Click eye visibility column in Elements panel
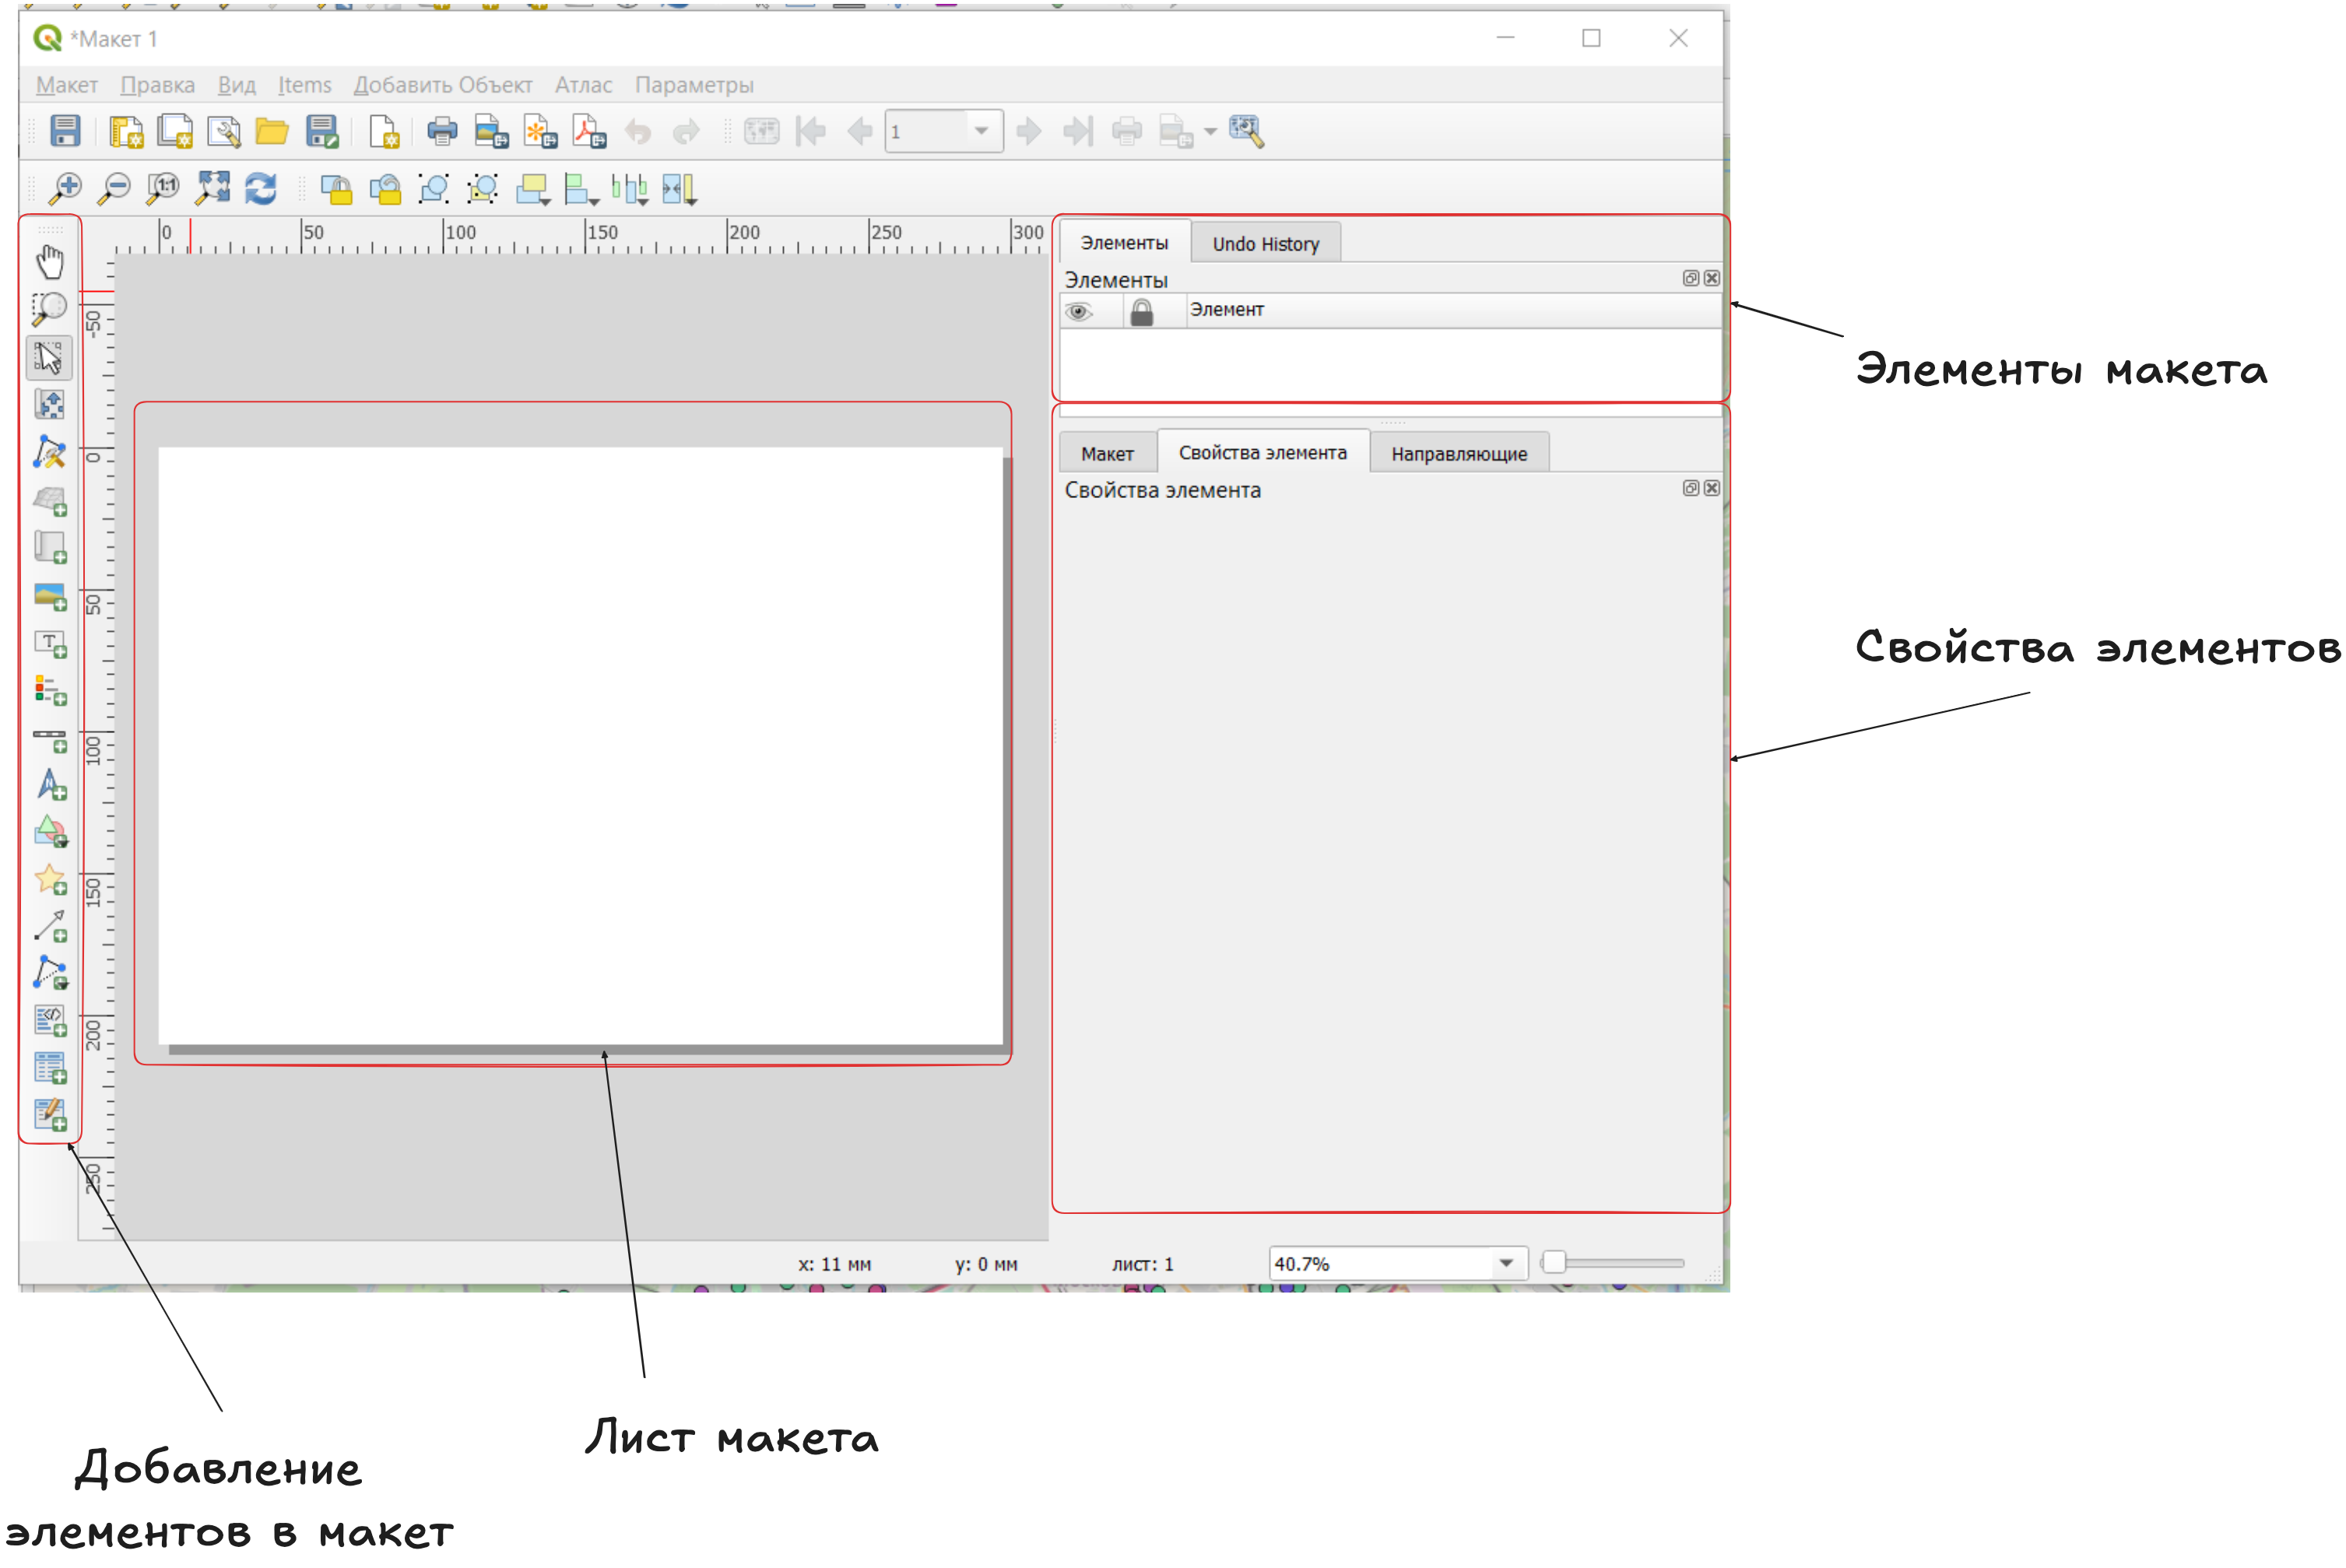The width and height of the screenshot is (2346, 1568). [1078, 312]
